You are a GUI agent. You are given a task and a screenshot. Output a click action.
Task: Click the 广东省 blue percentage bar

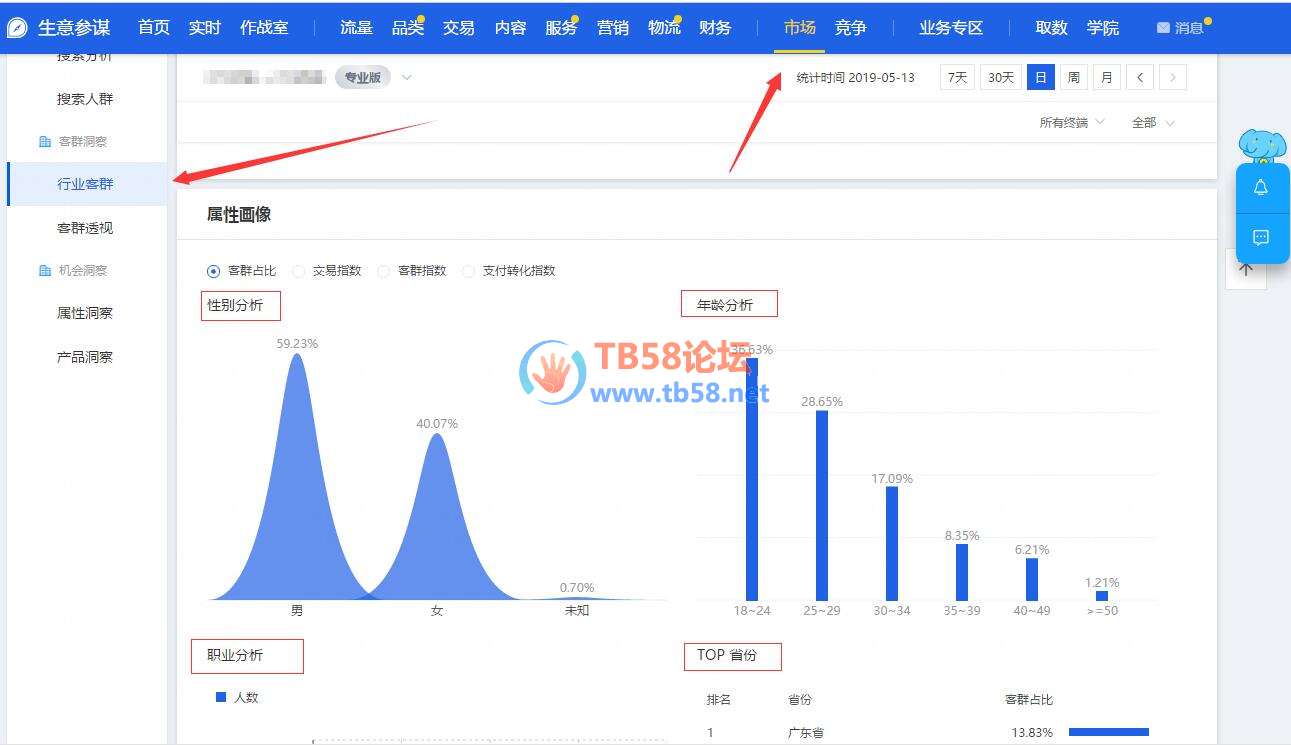1108,732
